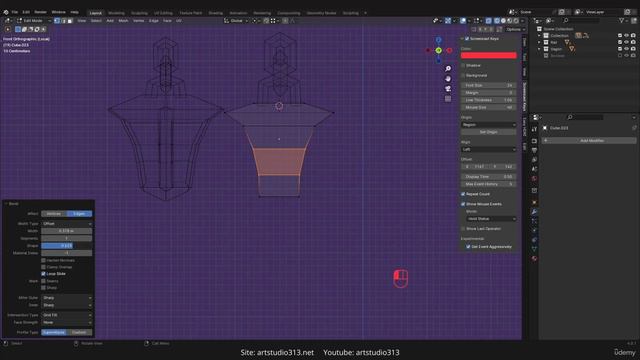Open the mouse events Mode dropdown

(x=491, y=219)
